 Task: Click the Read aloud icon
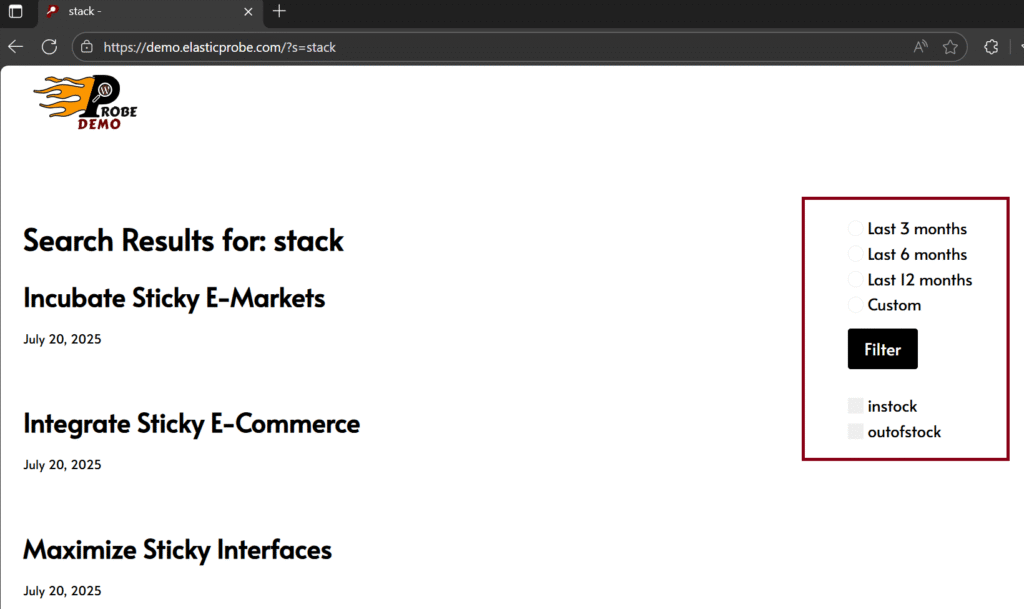921,47
